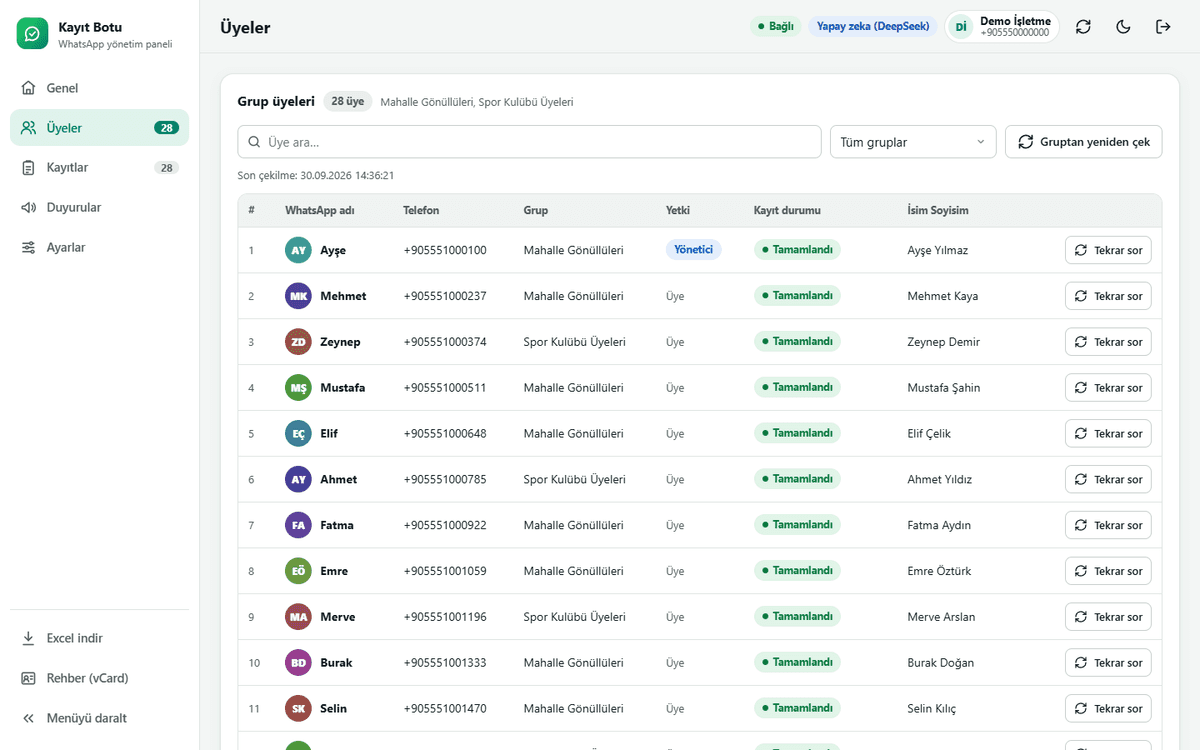The image size is (1200, 750).
Task: Collapse sidebar with Menüyü daralt
Action: tap(99, 718)
